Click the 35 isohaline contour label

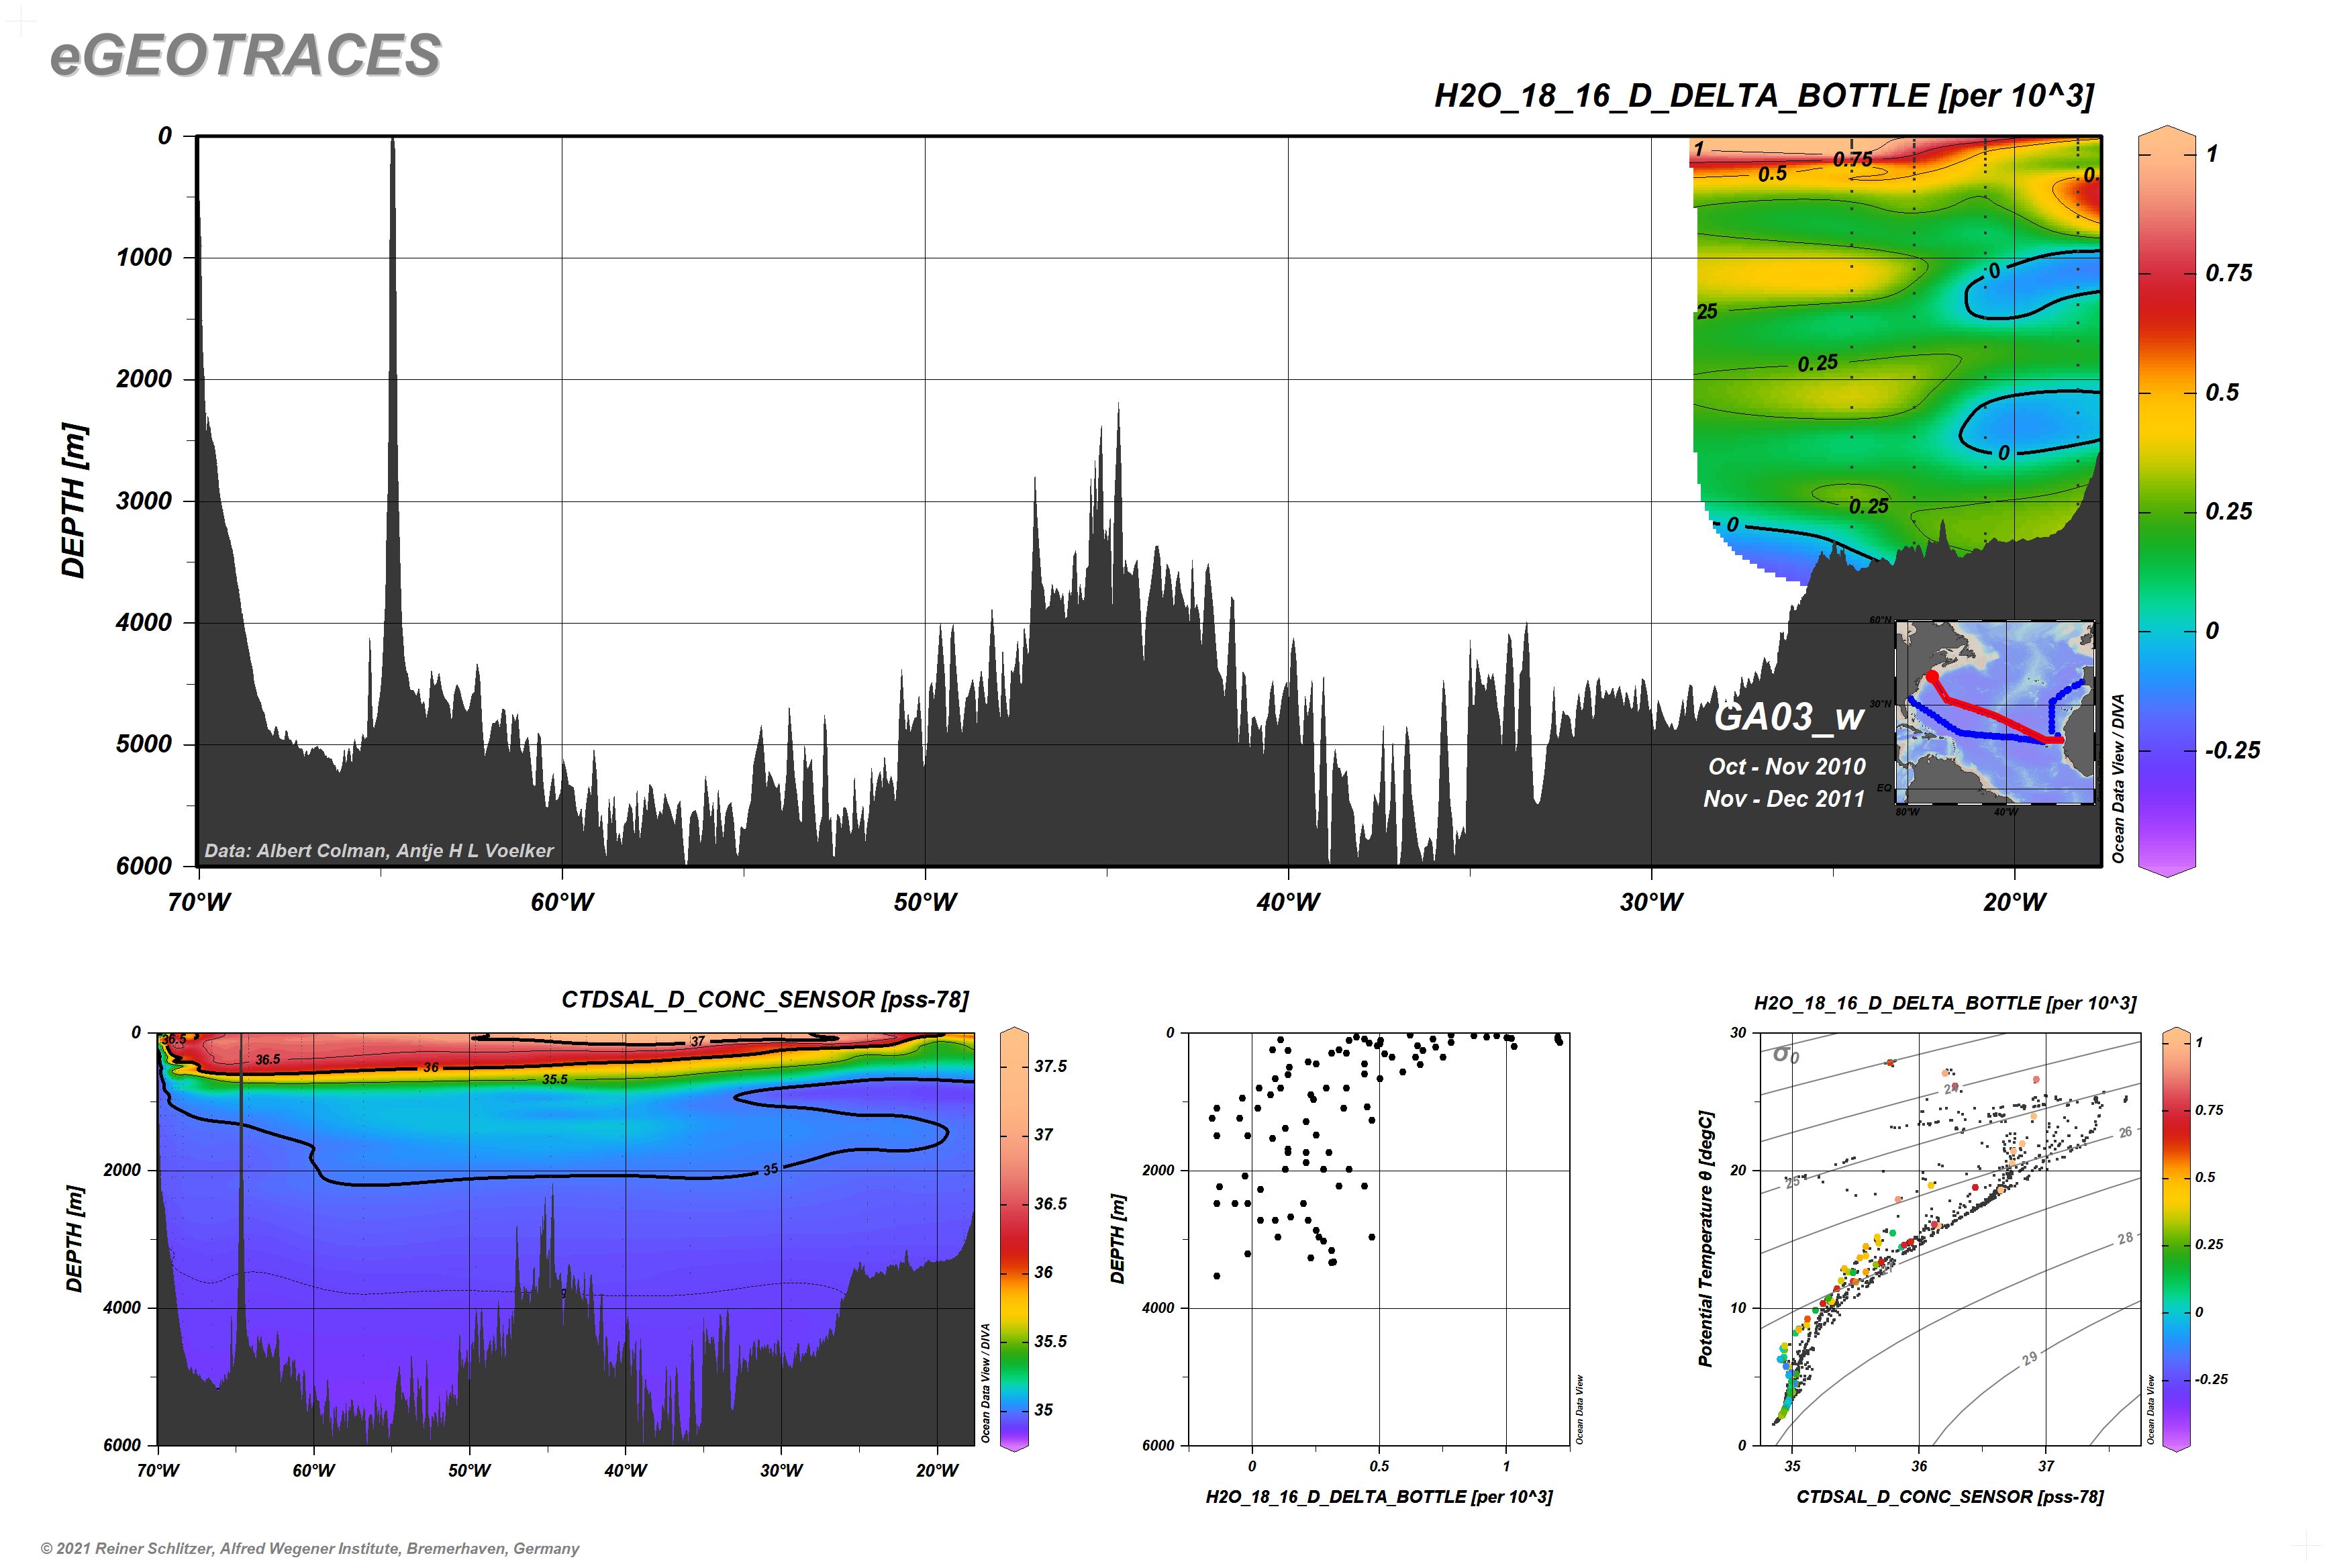[770, 1169]
